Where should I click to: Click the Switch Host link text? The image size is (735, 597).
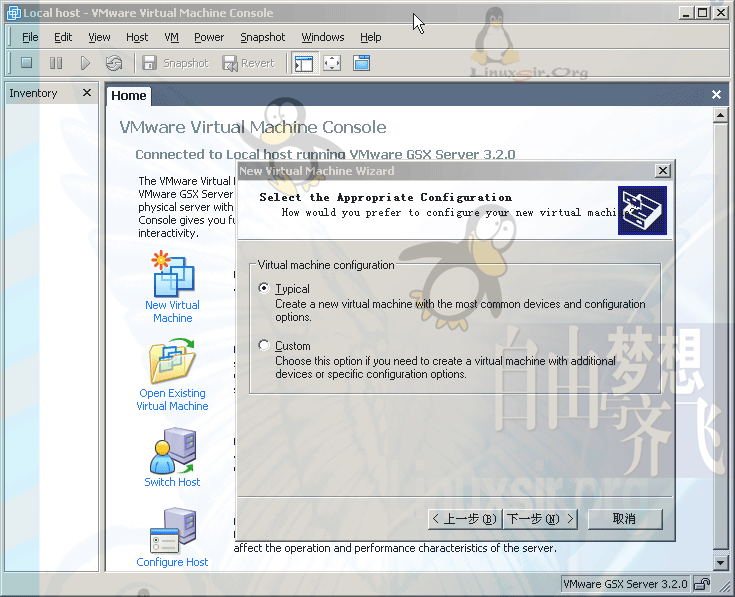click(172, 482)
